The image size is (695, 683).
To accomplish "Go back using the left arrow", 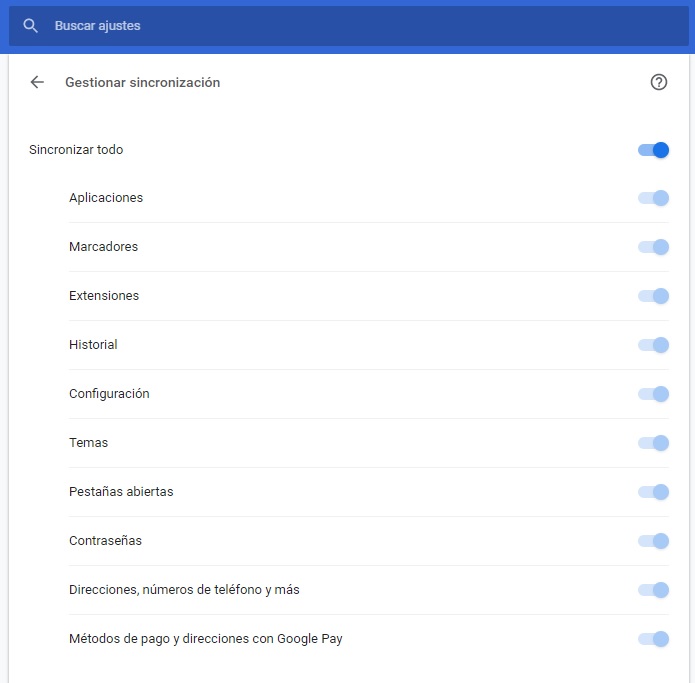I will click(38, 82).
